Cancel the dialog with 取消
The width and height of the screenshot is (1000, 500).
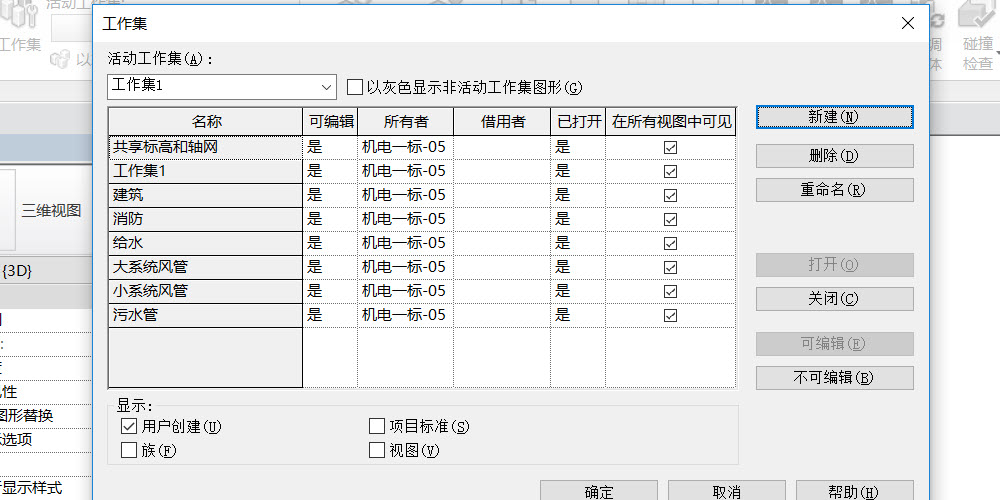(726, 491)
